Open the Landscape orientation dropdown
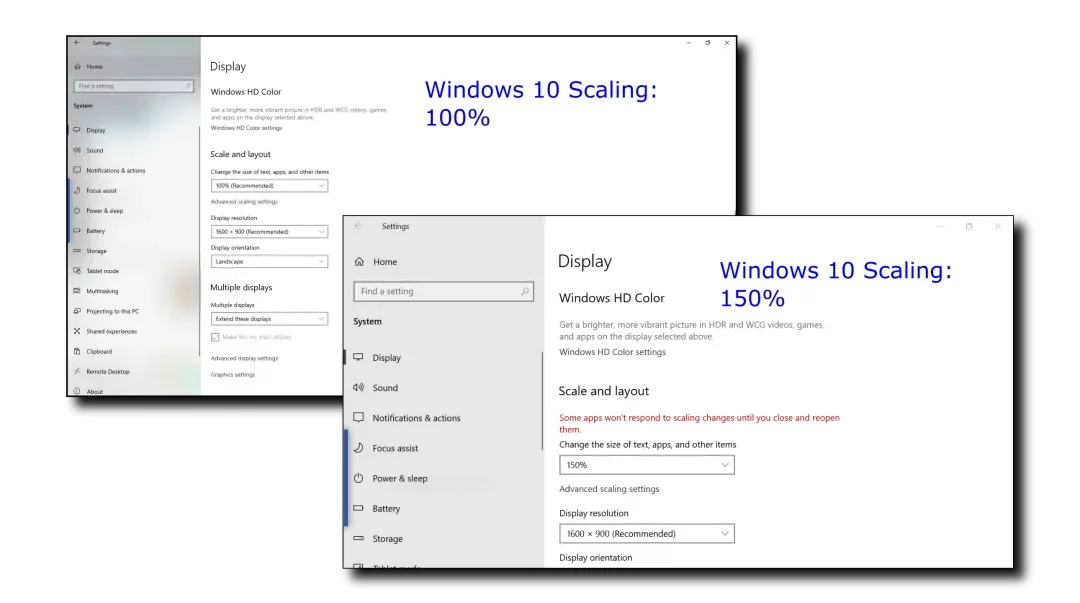 pos(269,261)
